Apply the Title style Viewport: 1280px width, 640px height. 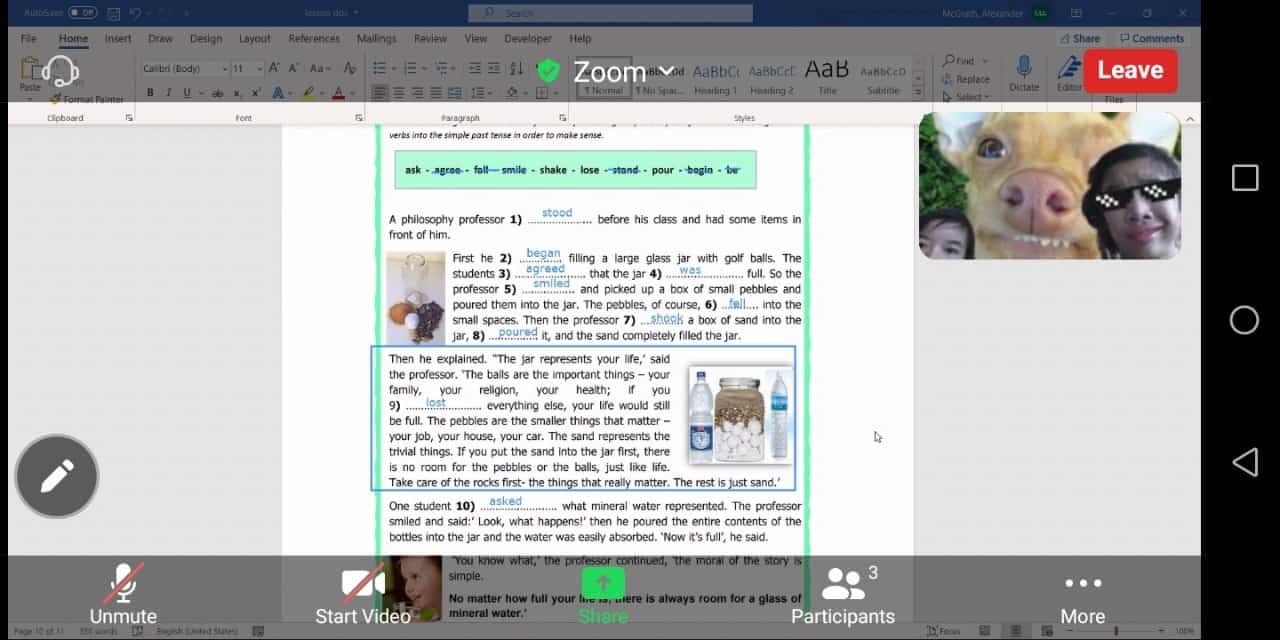click(x=827, y=78)
